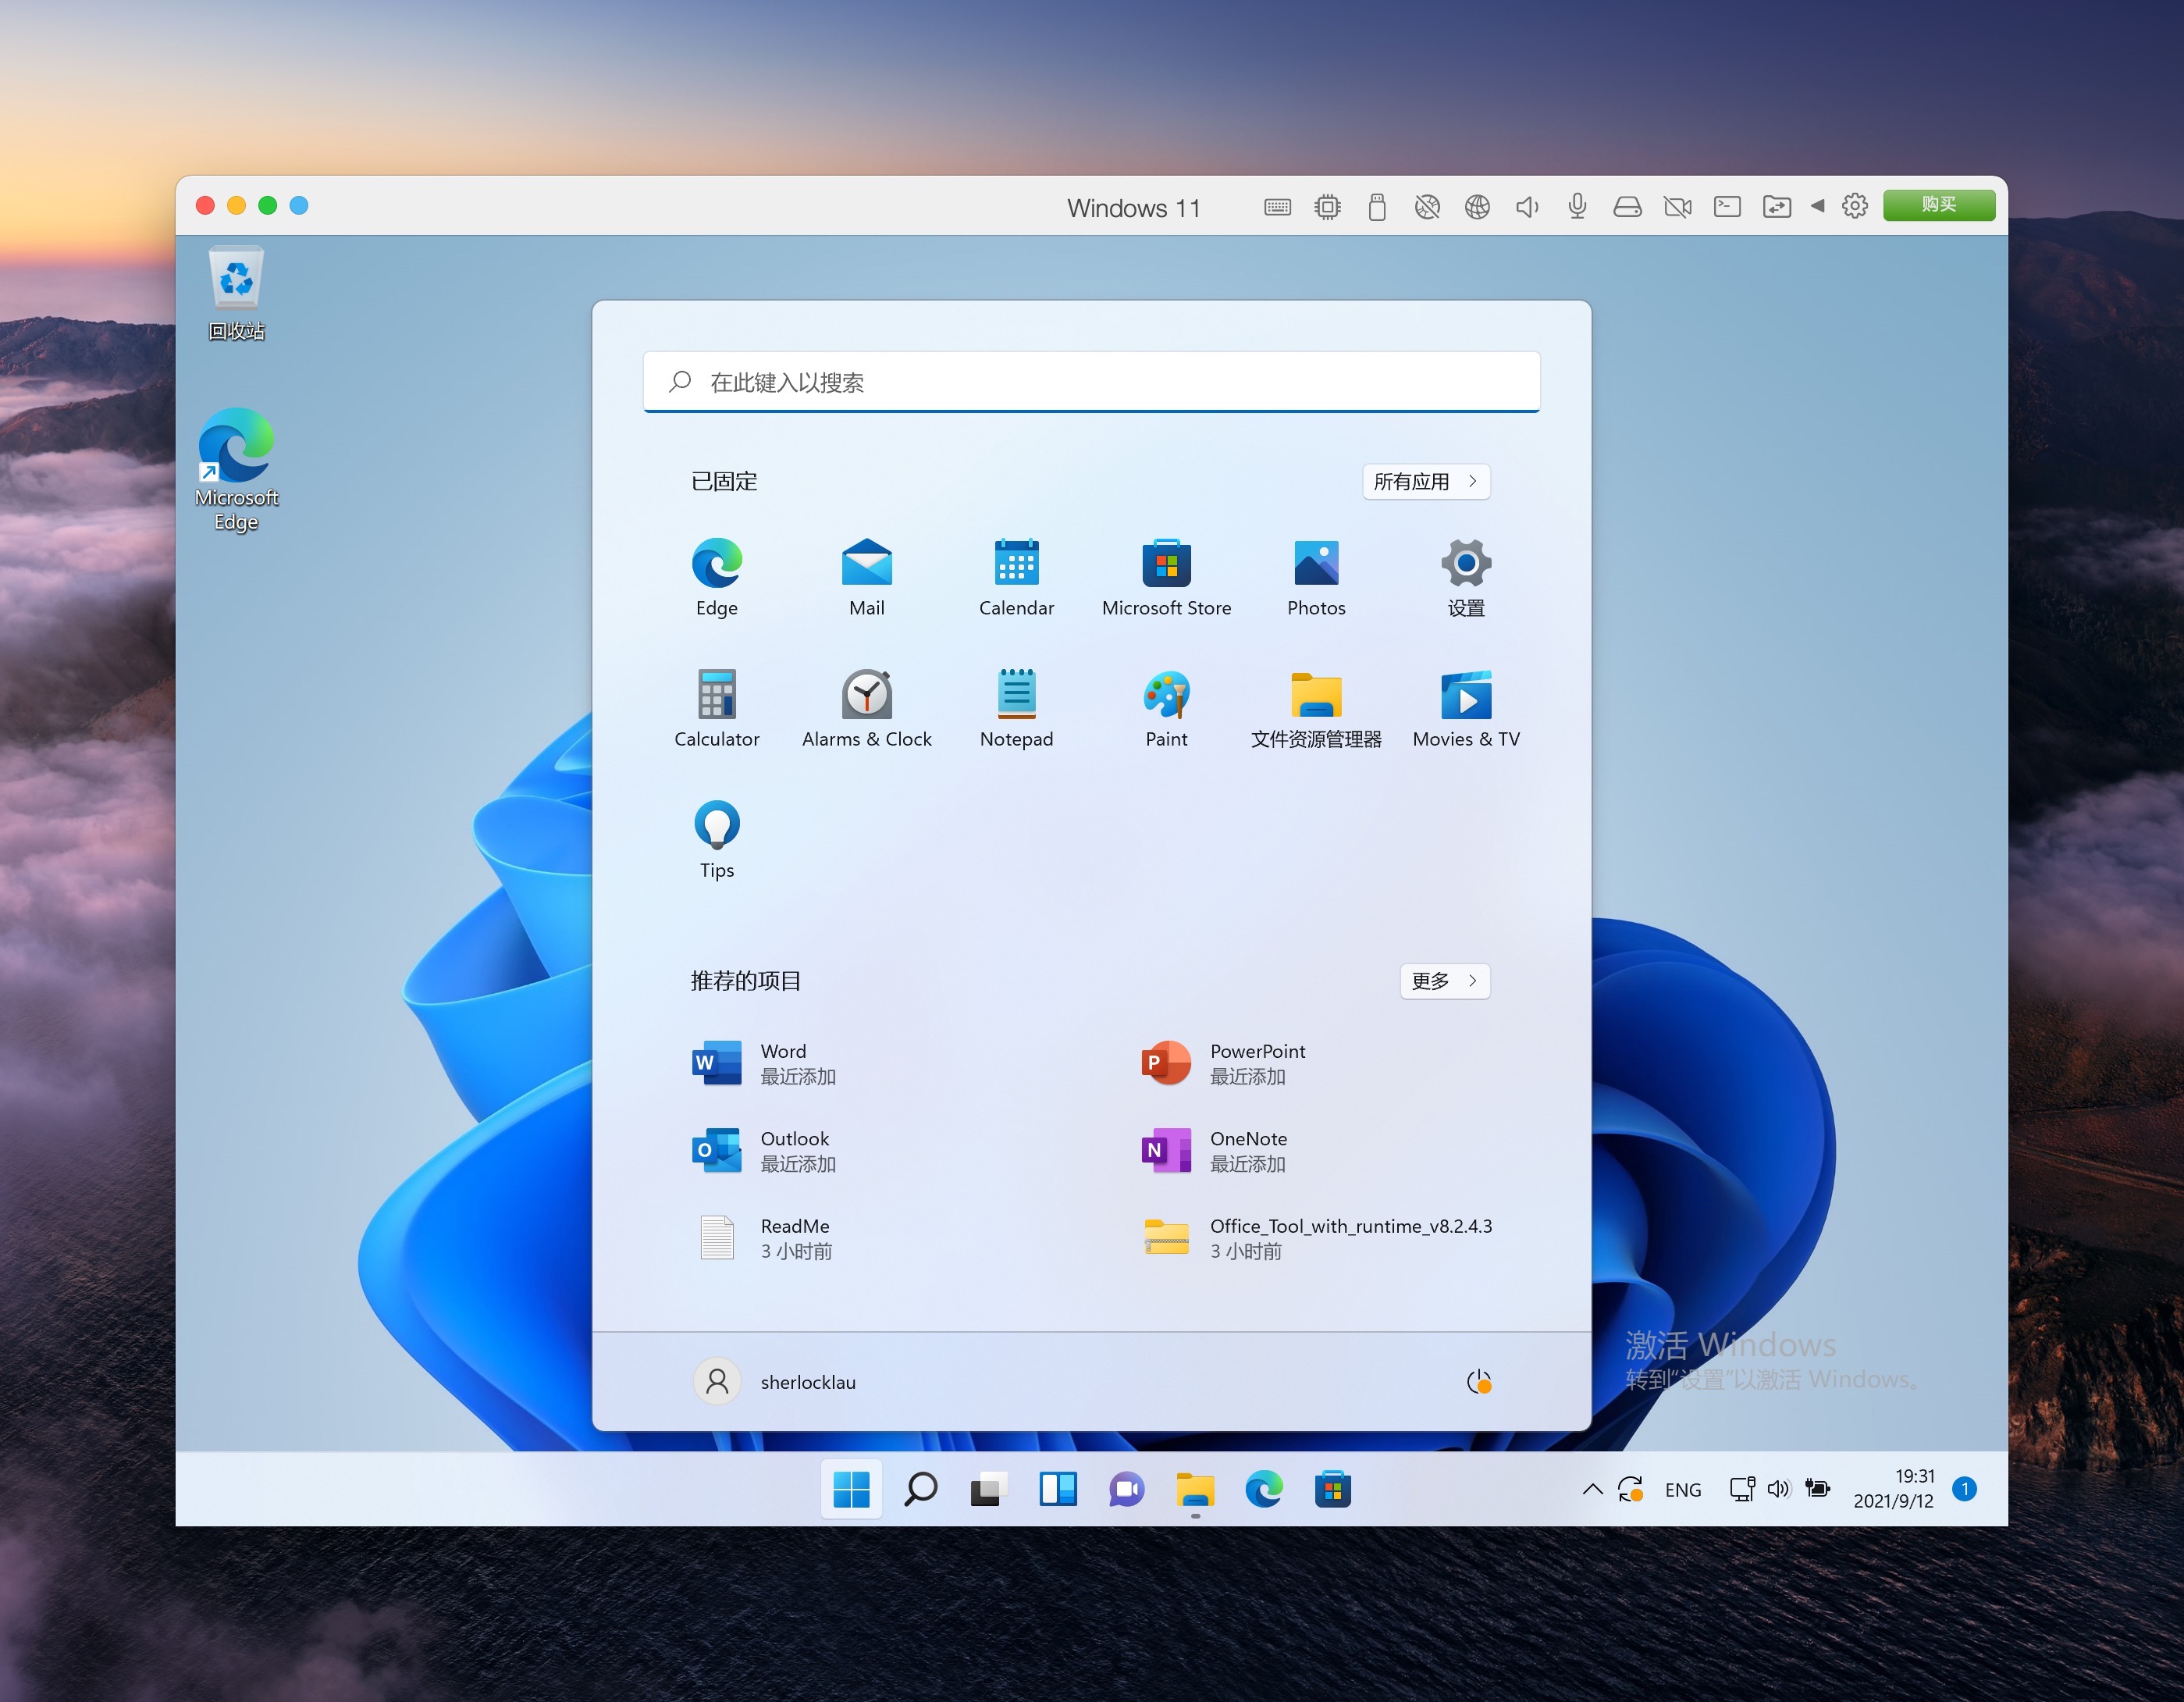Open CPU chip icon in VM toolbar
The image size is (2184, 1702).
tap(1327, 207)
